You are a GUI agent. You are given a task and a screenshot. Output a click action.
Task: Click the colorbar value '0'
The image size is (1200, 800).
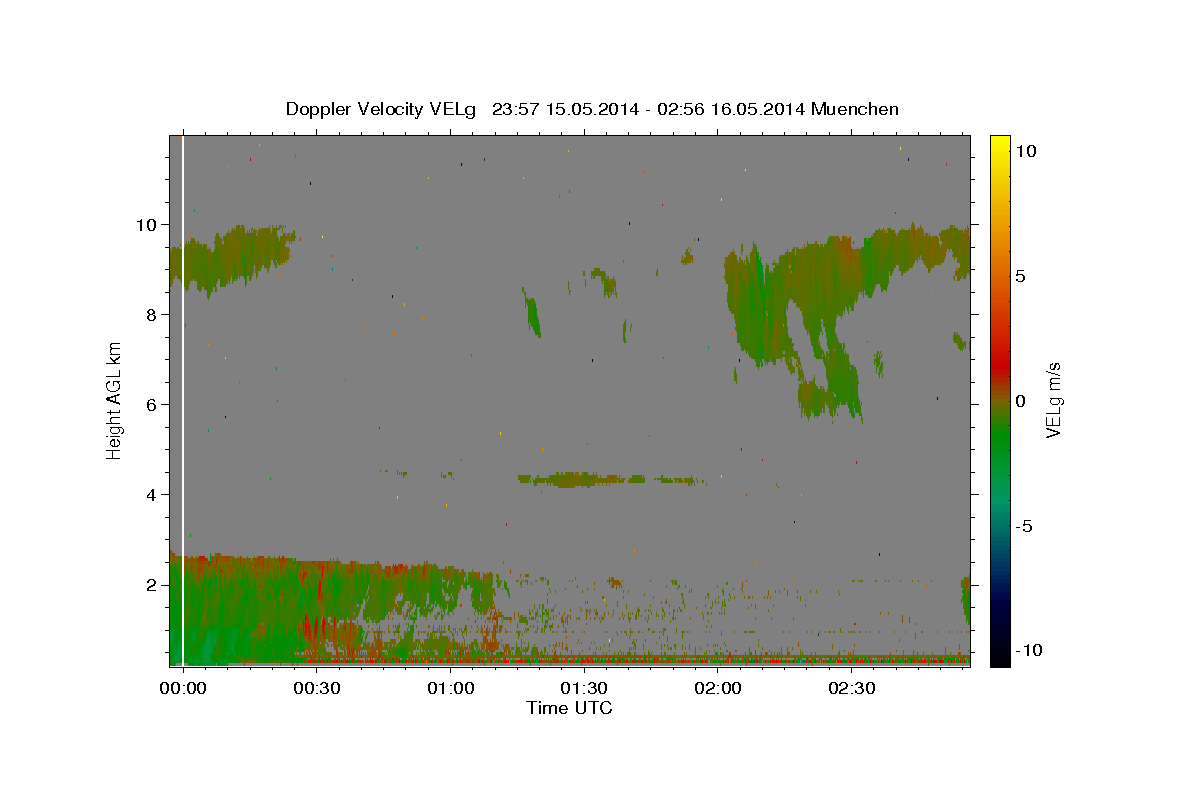(x=1022, y=401)
